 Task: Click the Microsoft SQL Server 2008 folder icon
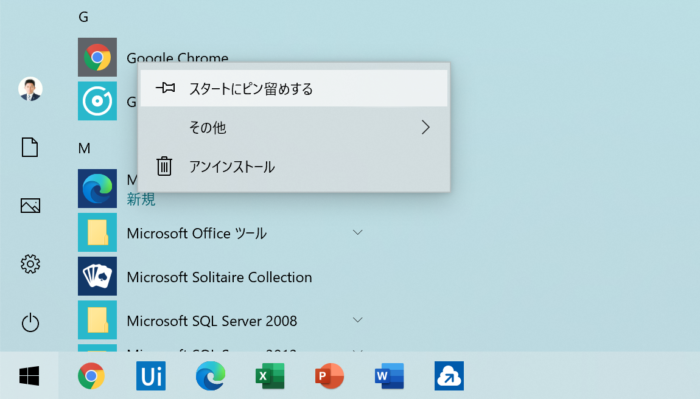[x=97, y=320]
